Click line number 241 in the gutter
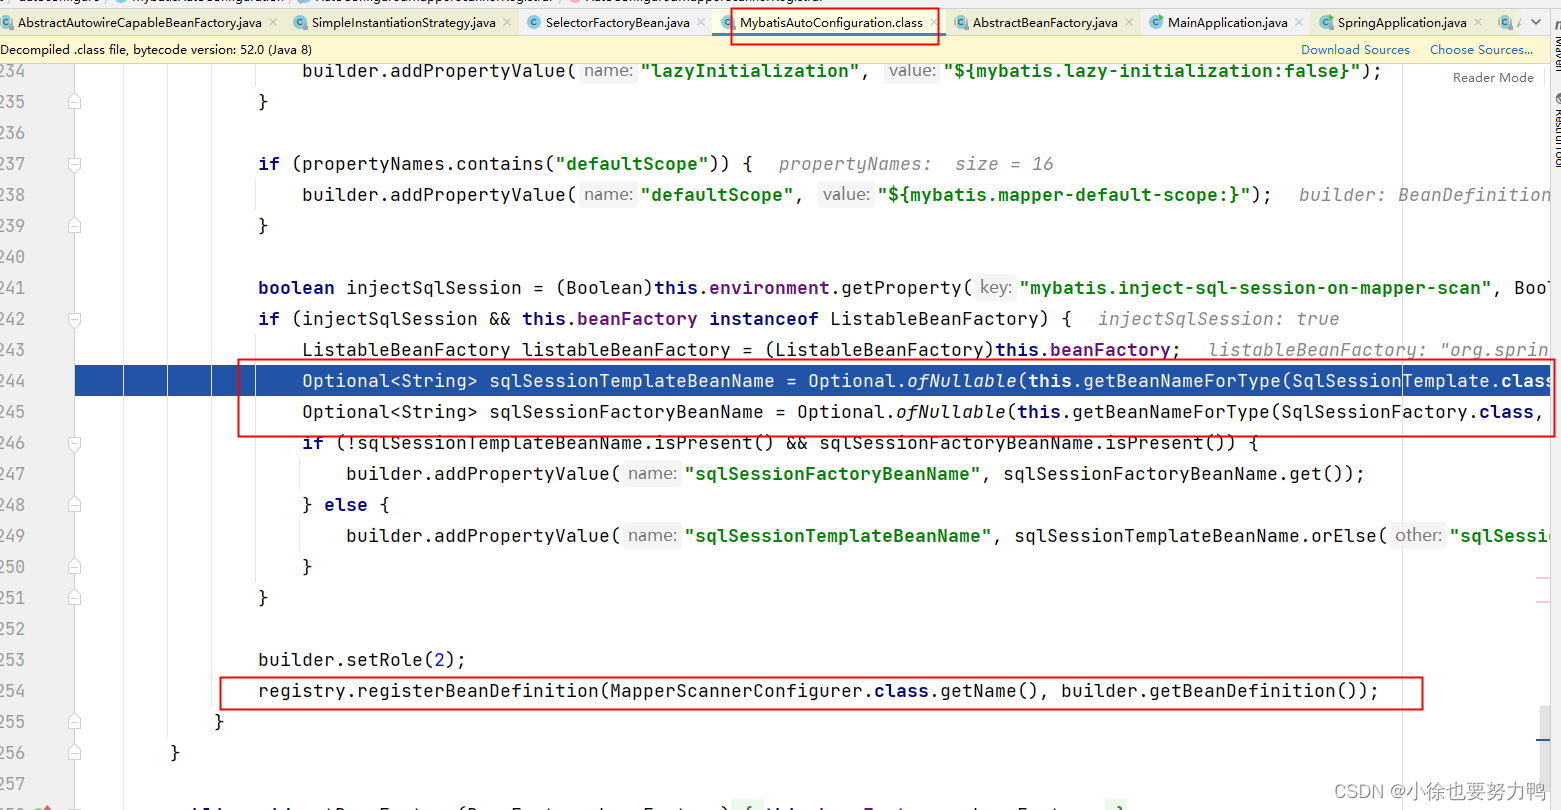 13,288
